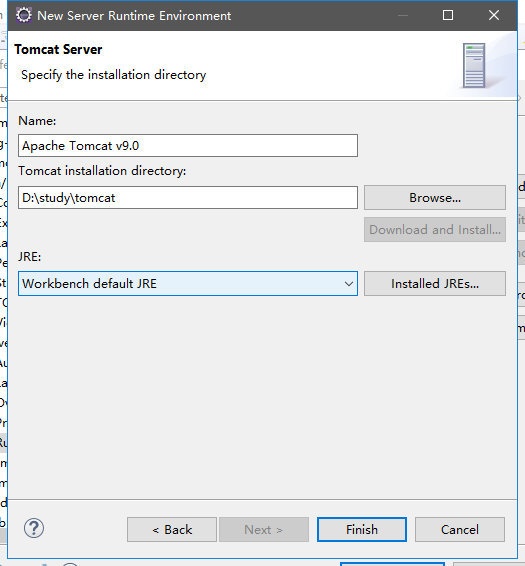Open the Installed JREs... dialog

[x=435, y=284]
